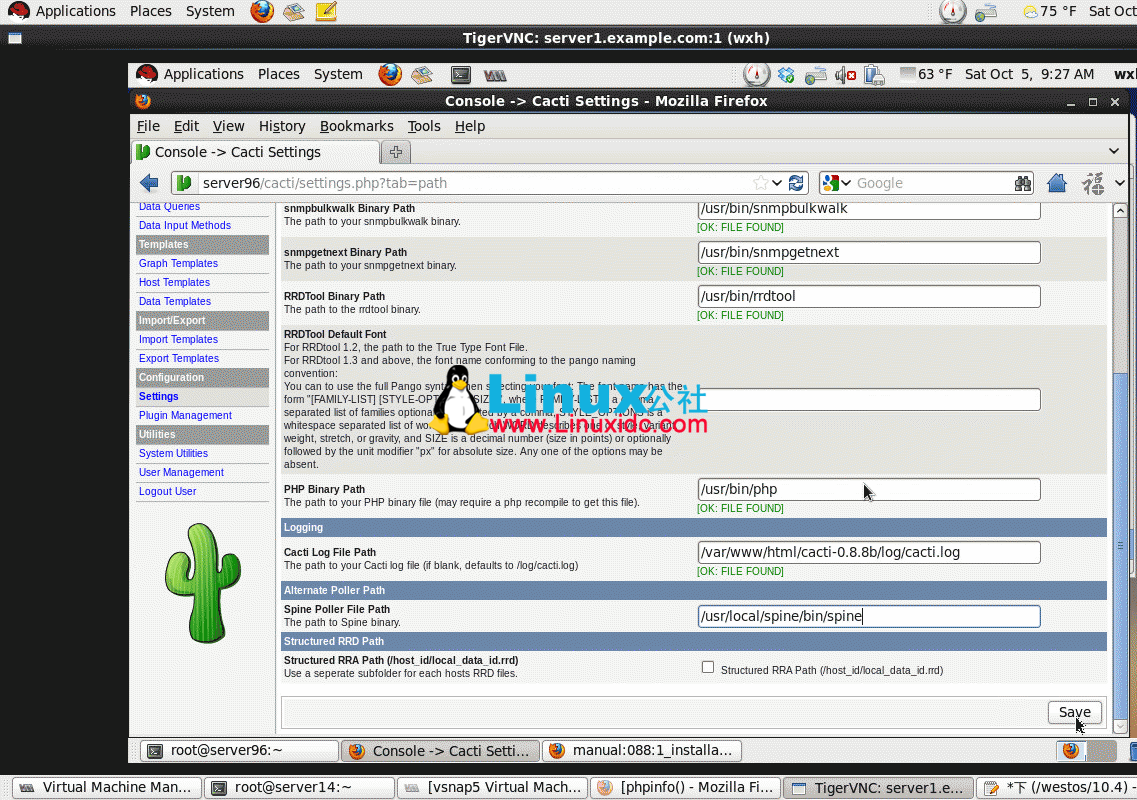Enable the Structured RRA Path checkbox
This screenshot has width=1137, height=800.
(708, 666)
